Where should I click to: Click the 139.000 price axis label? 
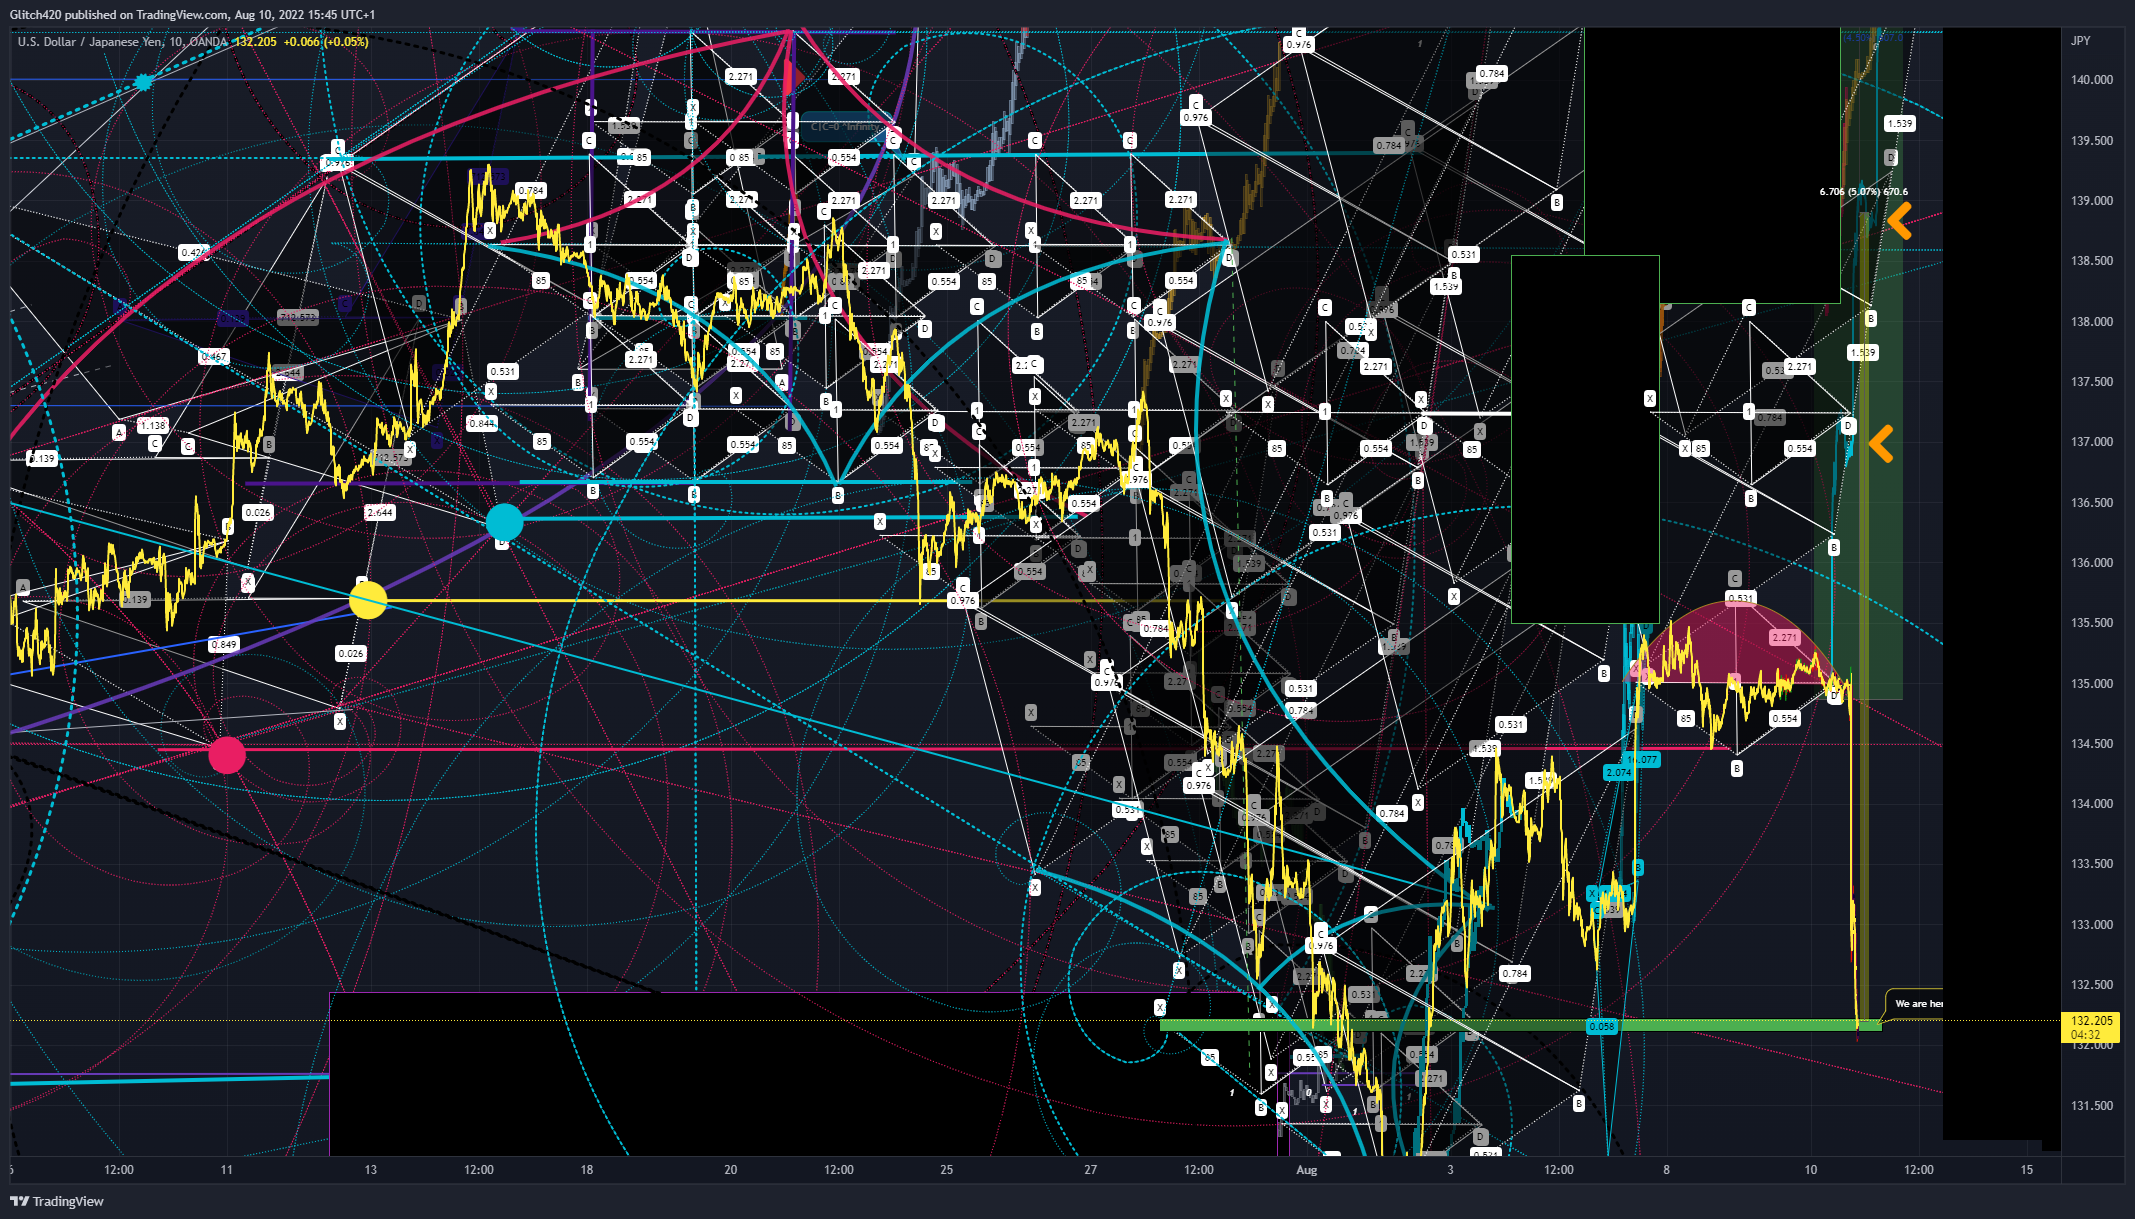click(2092, 201)
